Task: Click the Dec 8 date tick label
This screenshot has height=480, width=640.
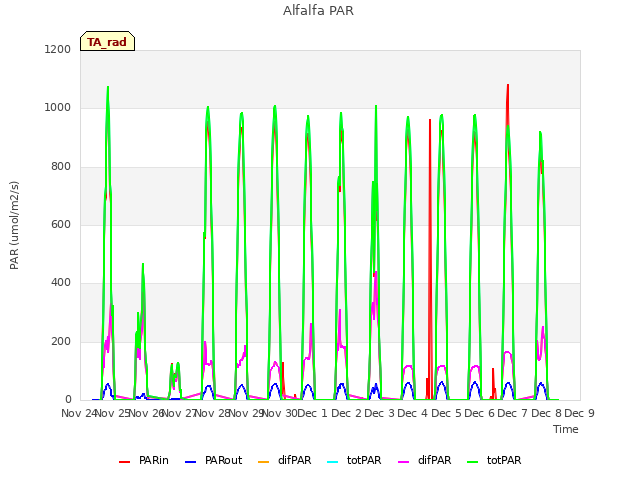Action: coord(546,413)
